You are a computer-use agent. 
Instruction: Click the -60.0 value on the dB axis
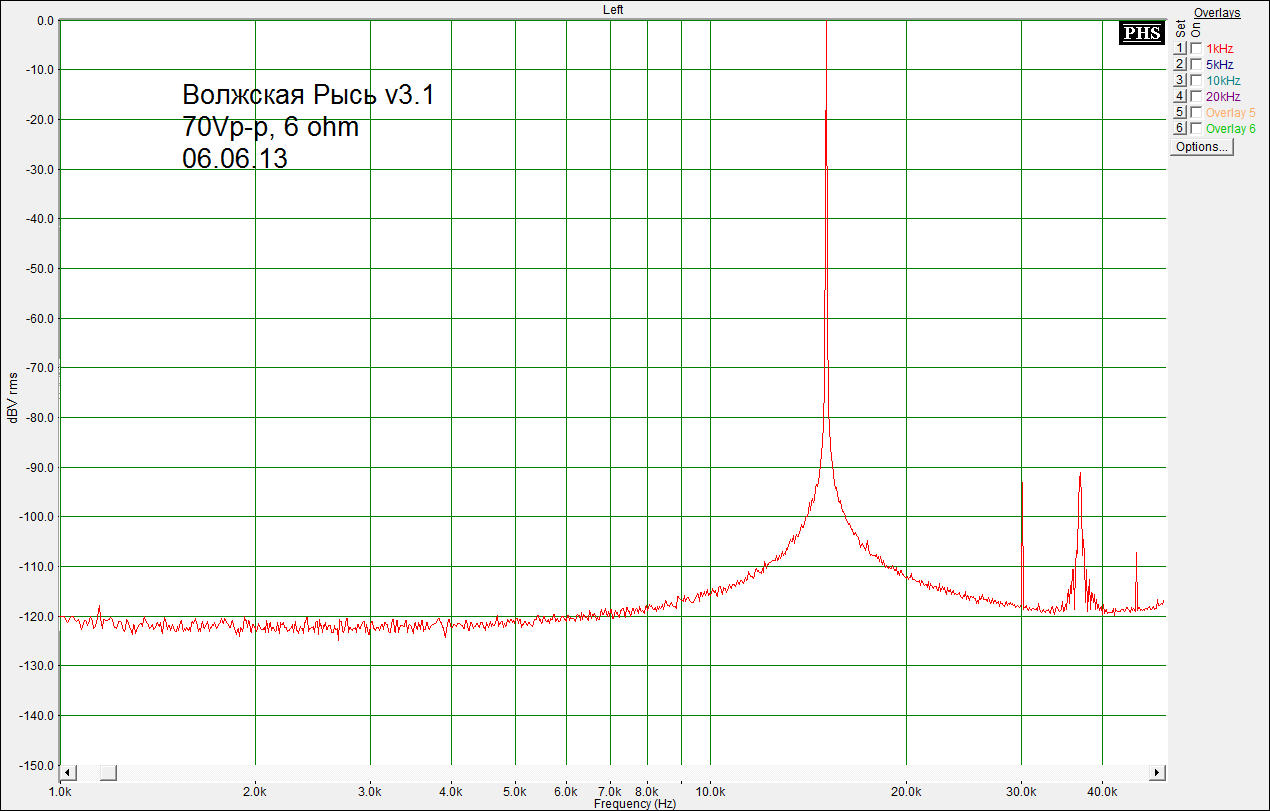point(38,319)
